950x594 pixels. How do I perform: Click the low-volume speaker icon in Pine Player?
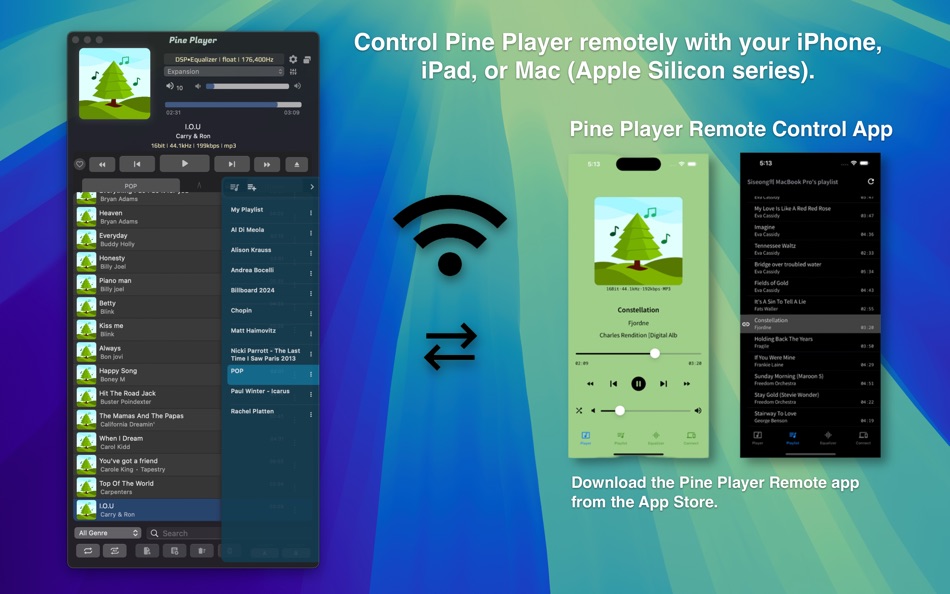tap(198, 86)
